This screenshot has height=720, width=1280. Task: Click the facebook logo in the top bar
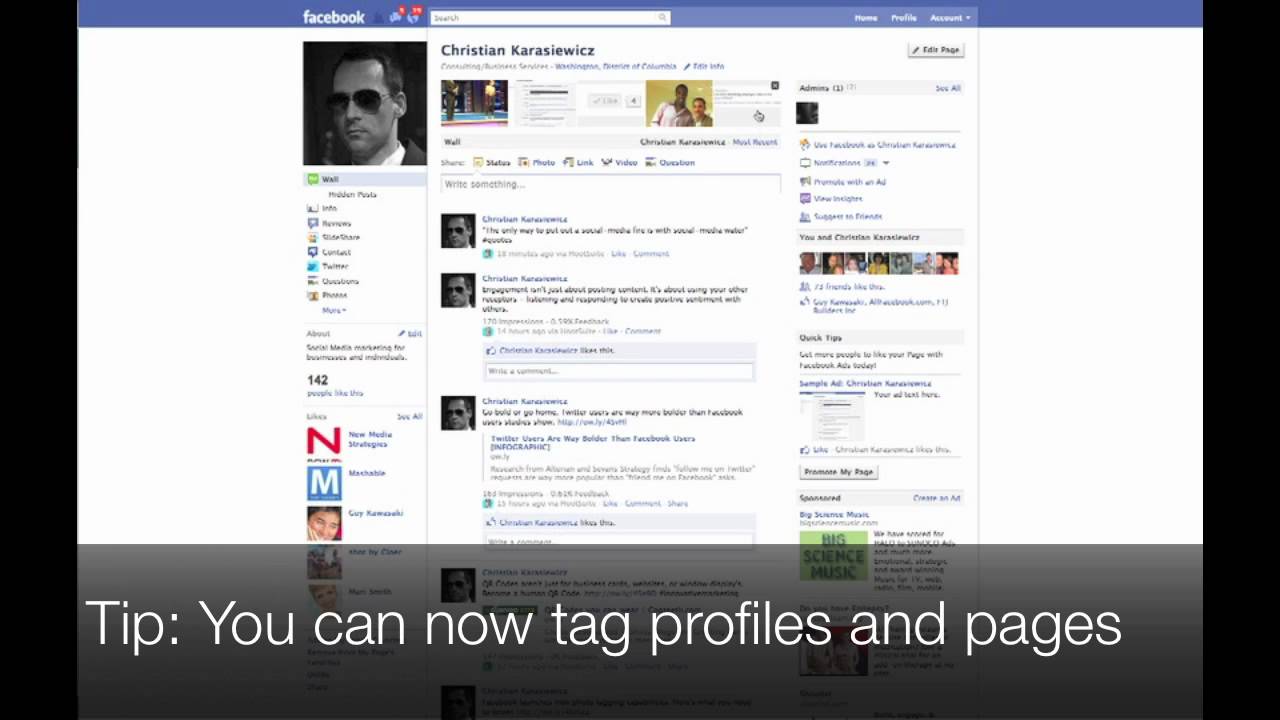click(334, 17)
